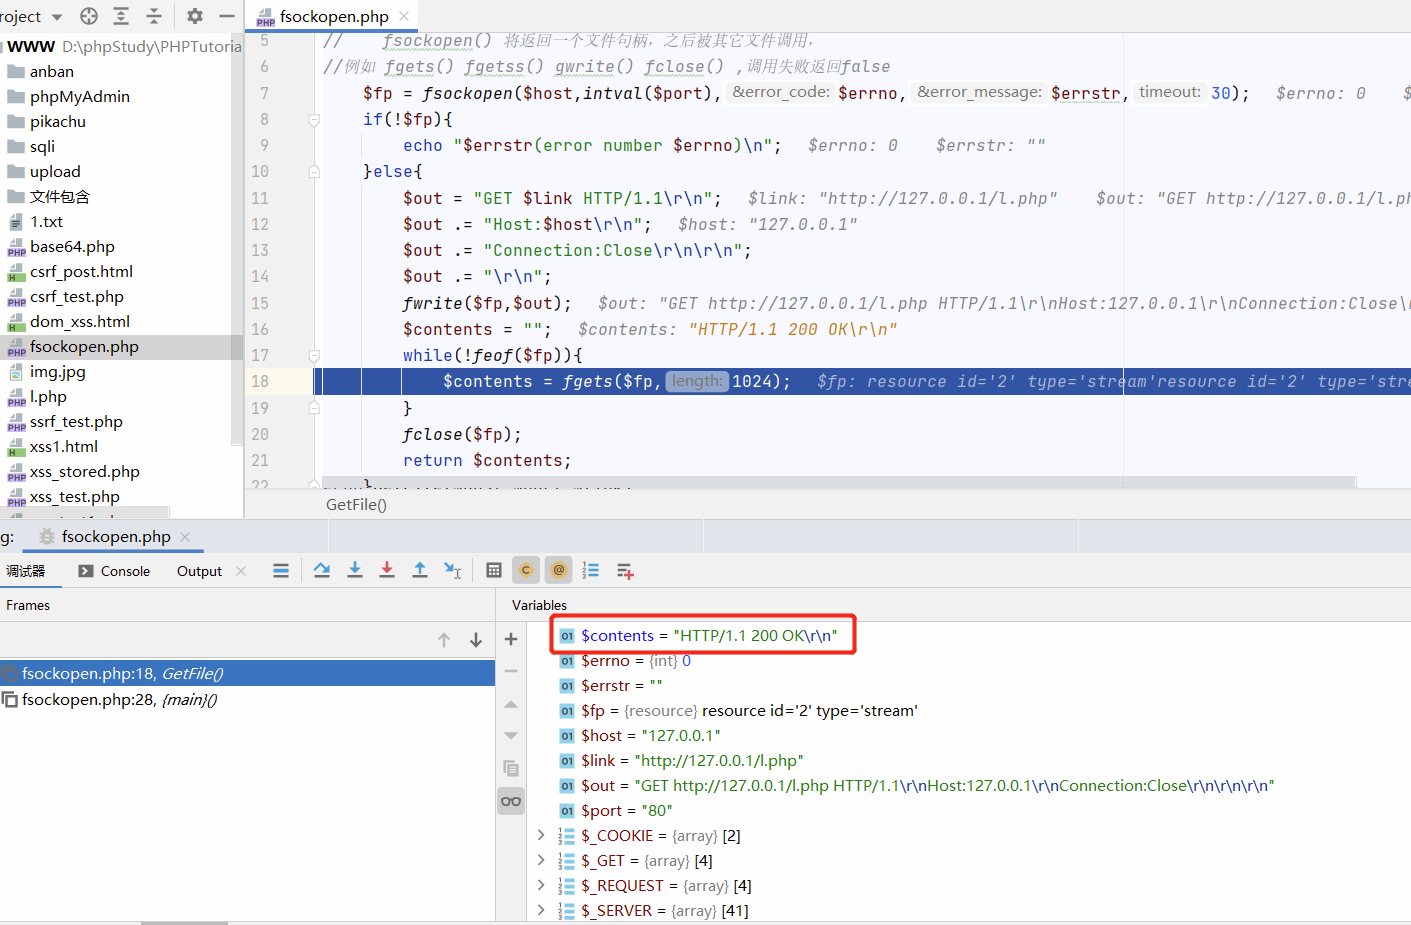
Task: Open Evaluate Expression calculator
Action: tap(494, 570)
